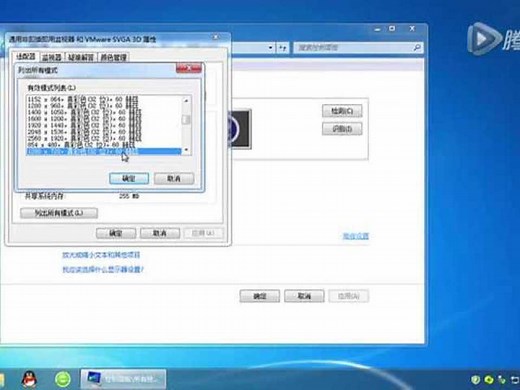Select the 854 x 480 mode row
Image resolution: width=520 pixels, height=390 pixels.
(104, 145)
